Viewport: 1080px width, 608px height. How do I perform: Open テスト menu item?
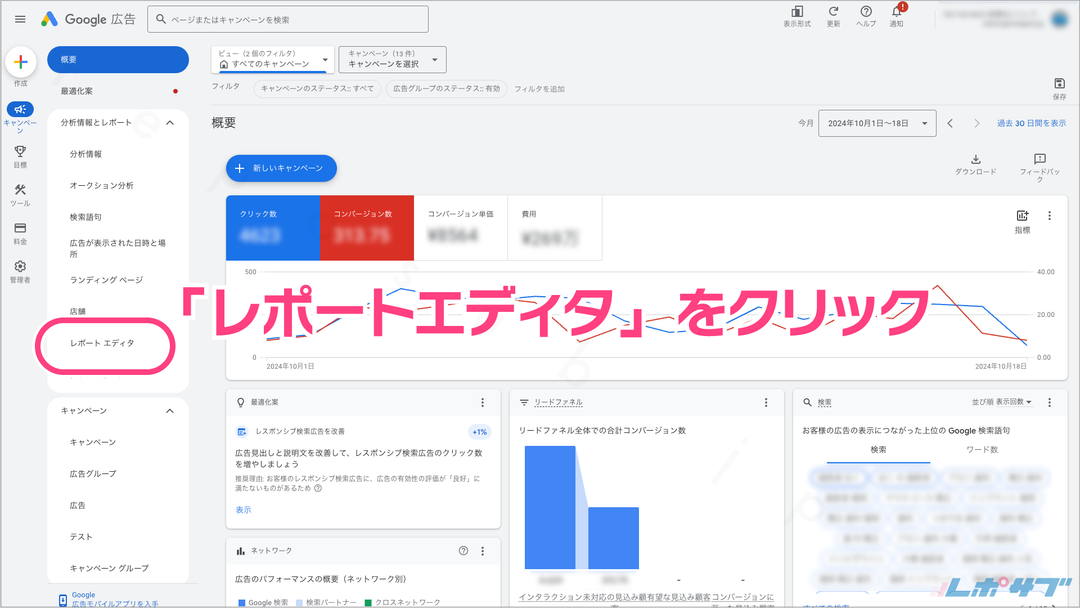pyautogui.click(x=81, y=537)
